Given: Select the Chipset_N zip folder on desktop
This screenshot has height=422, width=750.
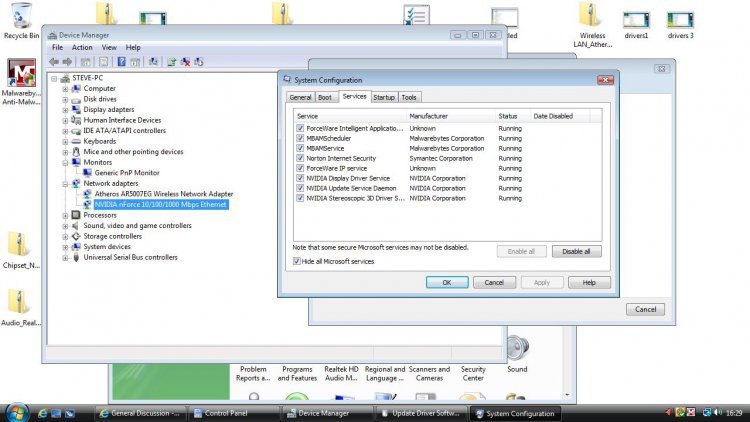Looking at the screenshot, I should point(21,250).
